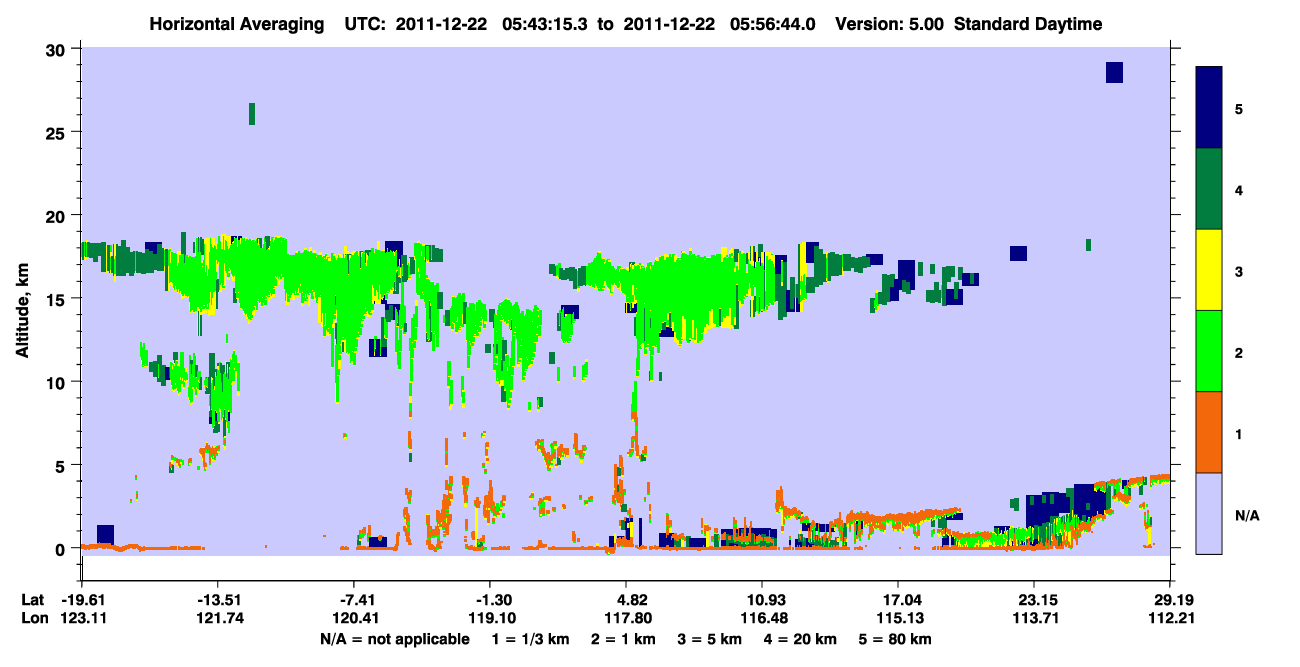Click the latitude label -7.41
Viewport: 1300px width, 667px height.
tap(354, 600)
